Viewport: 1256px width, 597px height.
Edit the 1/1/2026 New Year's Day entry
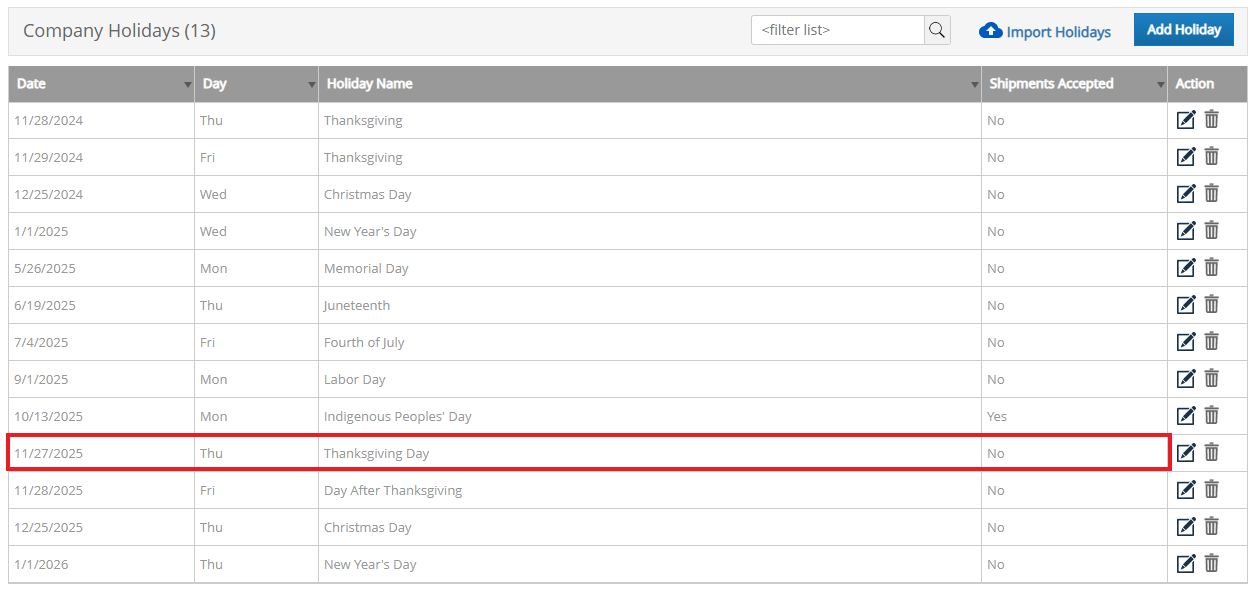[1186, 564]
